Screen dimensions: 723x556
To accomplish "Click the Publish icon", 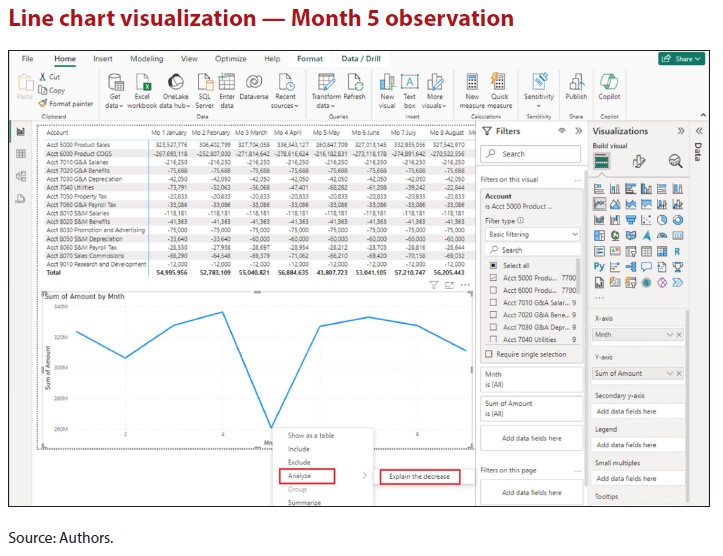I will pos(576,84).
